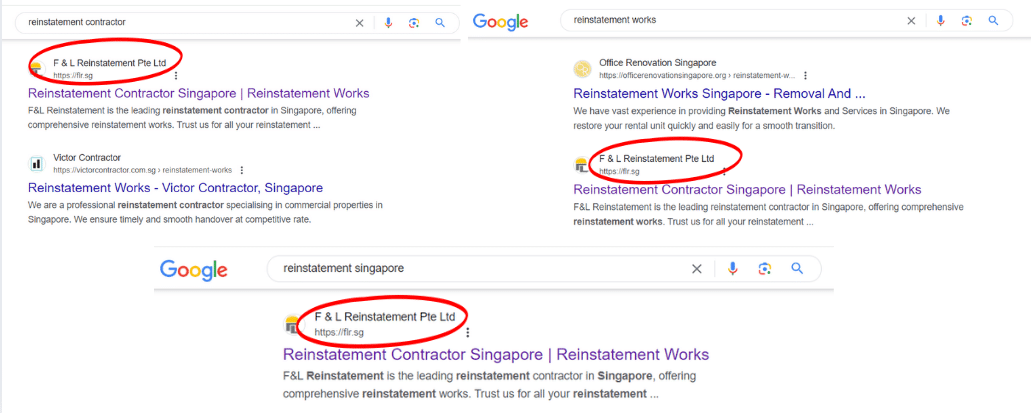1031x413 pixels.
Task: Click the magnifier icon in "reinstatement works" bar
Action: [x=993, y=21]
